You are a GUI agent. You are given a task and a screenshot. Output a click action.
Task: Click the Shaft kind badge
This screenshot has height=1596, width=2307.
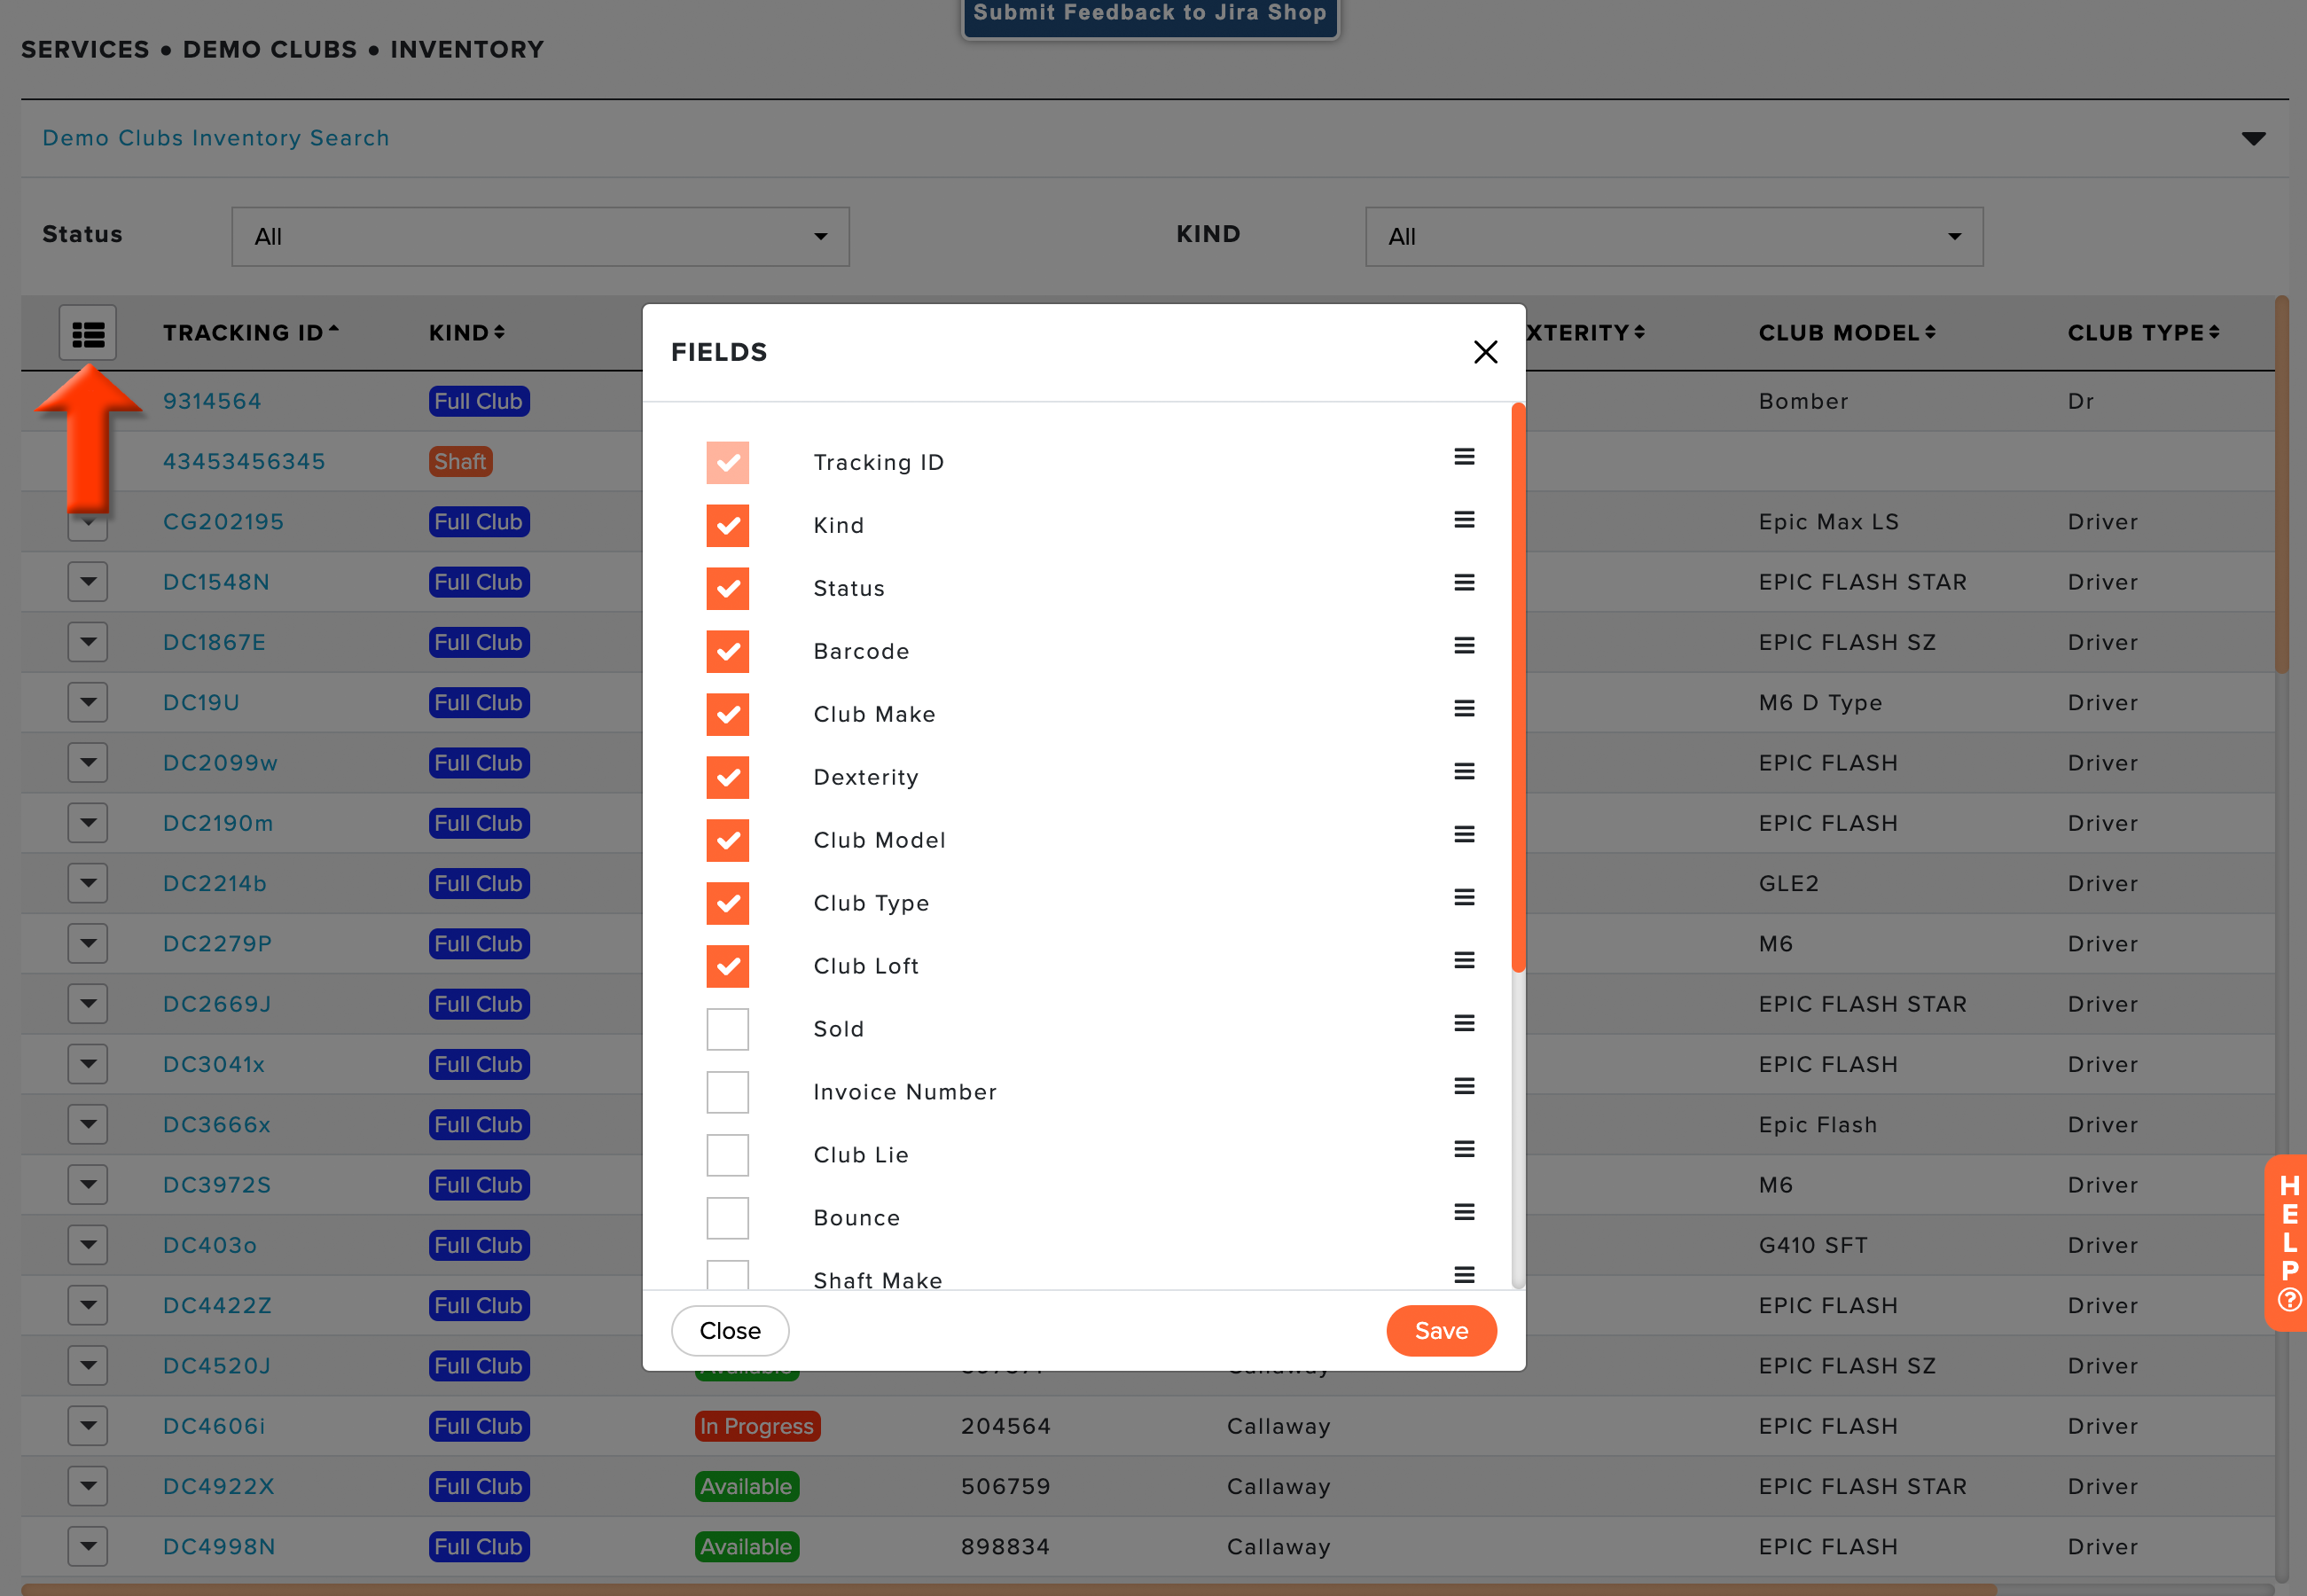460,461
